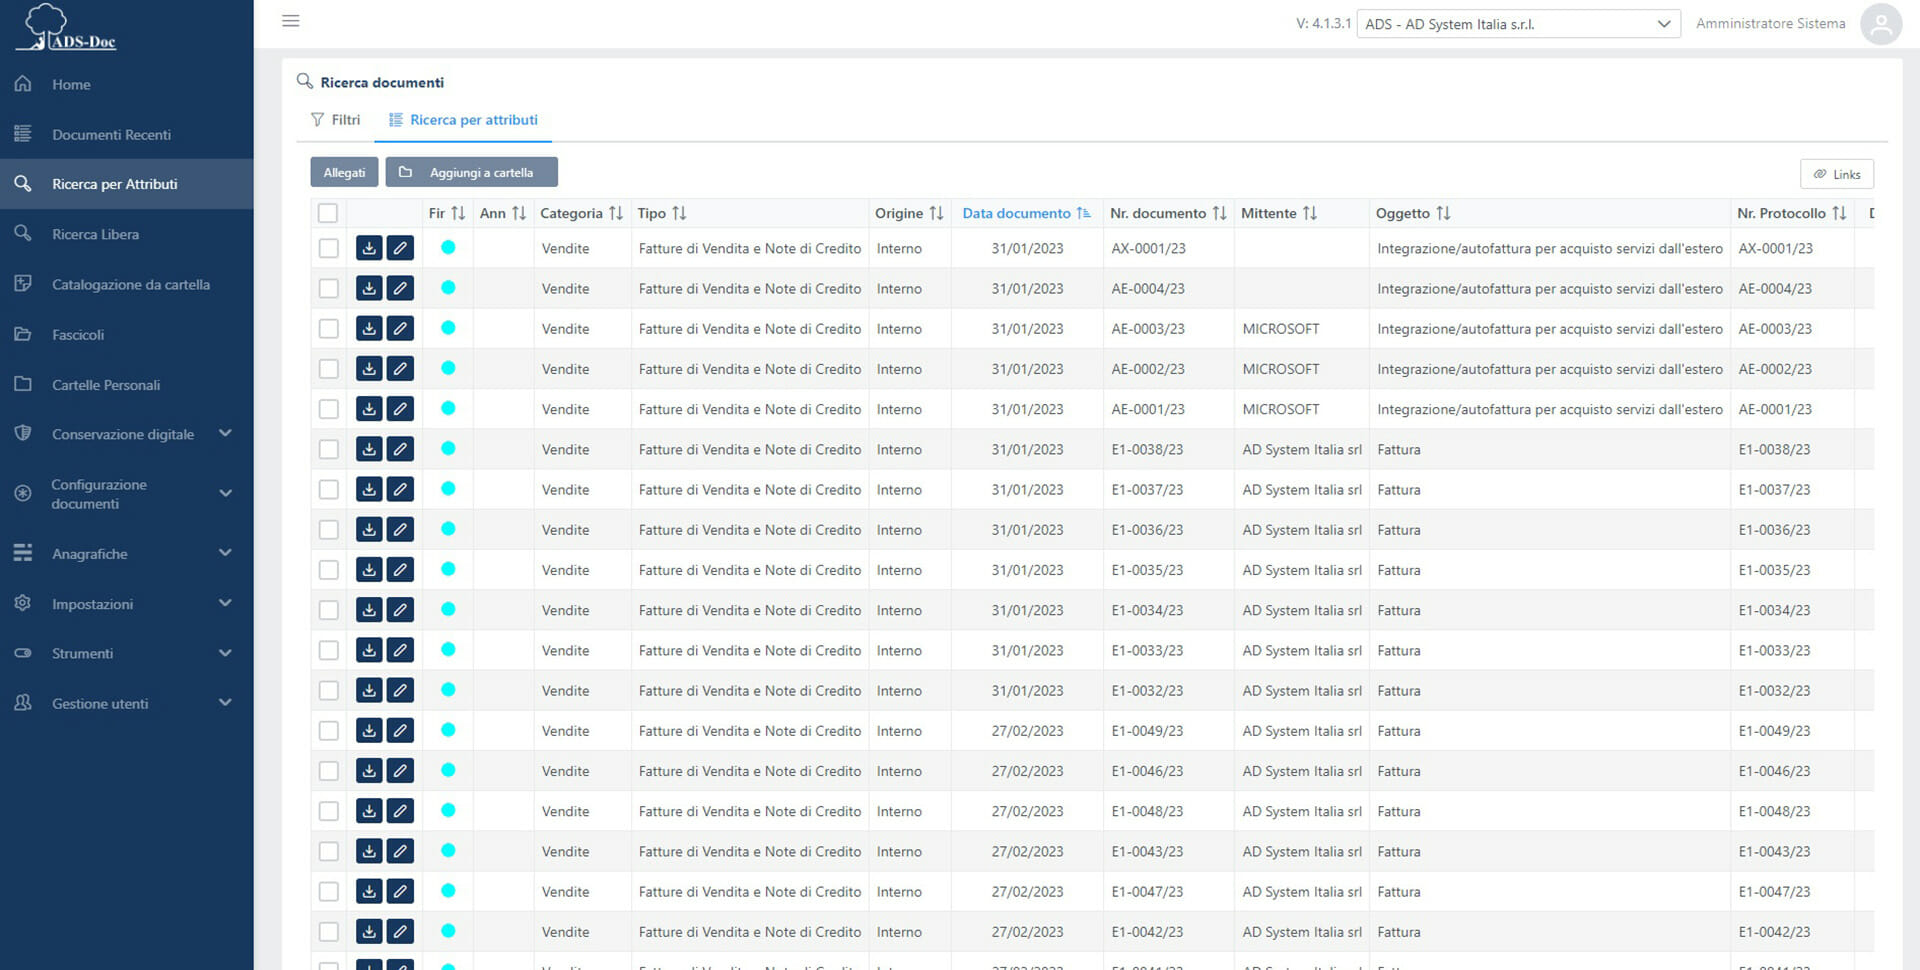Sort the Categoria column
The image size is (1920, 970).
click(x=616, y=213)
